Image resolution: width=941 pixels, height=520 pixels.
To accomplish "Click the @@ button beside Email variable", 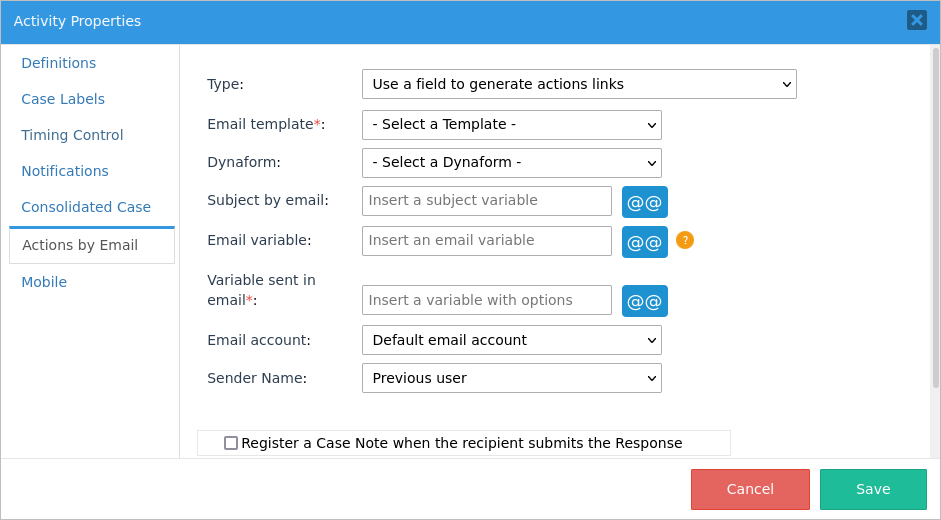I will click(x=644, y=242).
